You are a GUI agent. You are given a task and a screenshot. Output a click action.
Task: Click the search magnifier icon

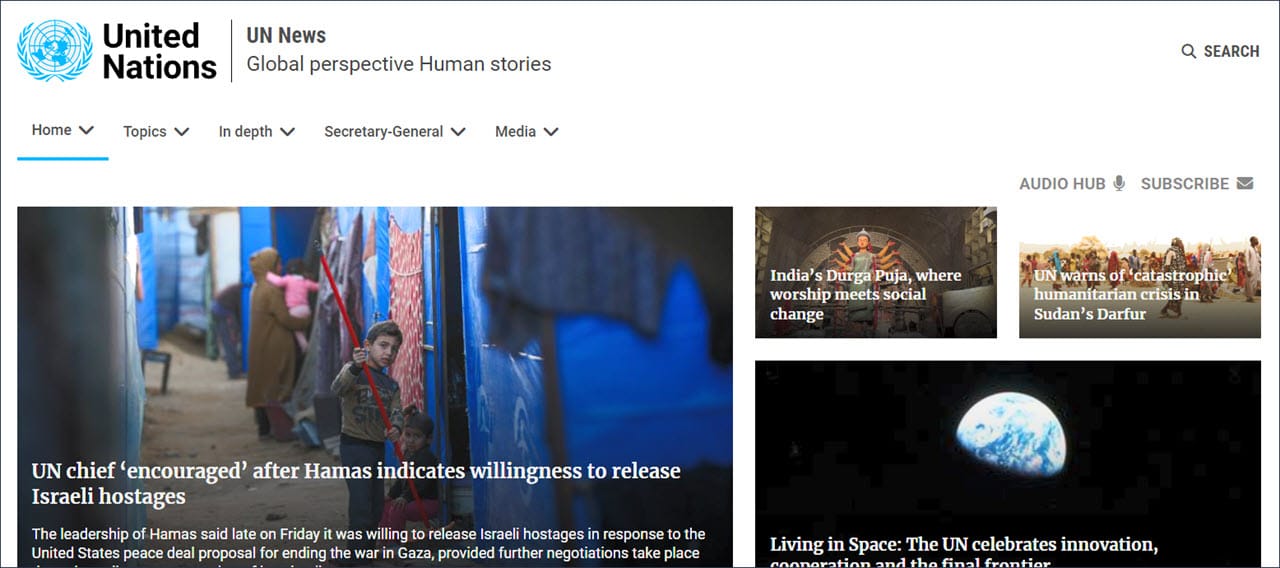click(x=1189, y=51)
